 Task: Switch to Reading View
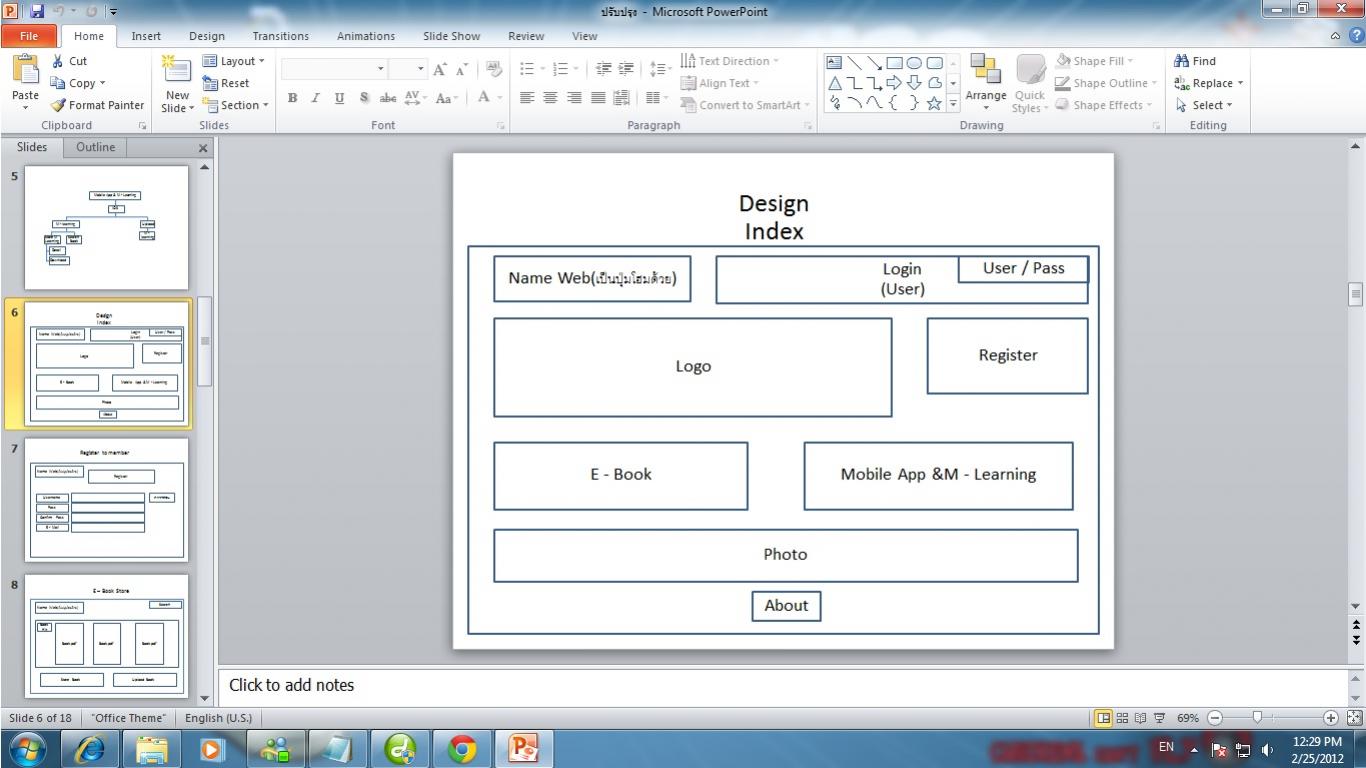pos(1140,718)
